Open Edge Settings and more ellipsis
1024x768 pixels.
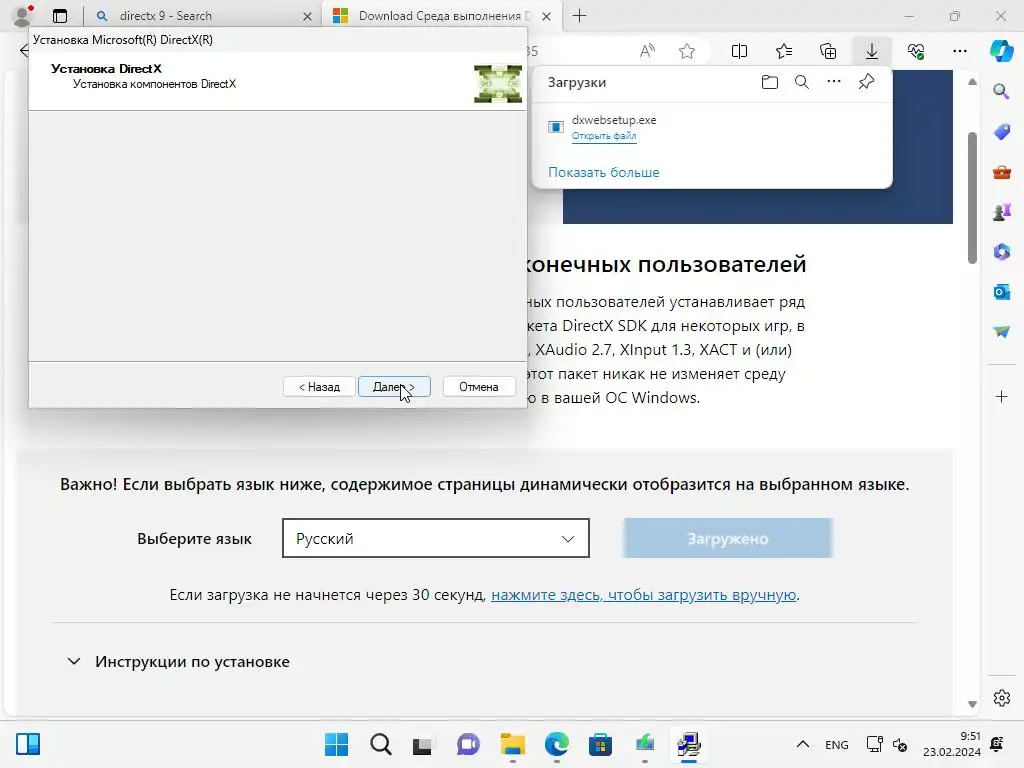(x=959, y=51)
